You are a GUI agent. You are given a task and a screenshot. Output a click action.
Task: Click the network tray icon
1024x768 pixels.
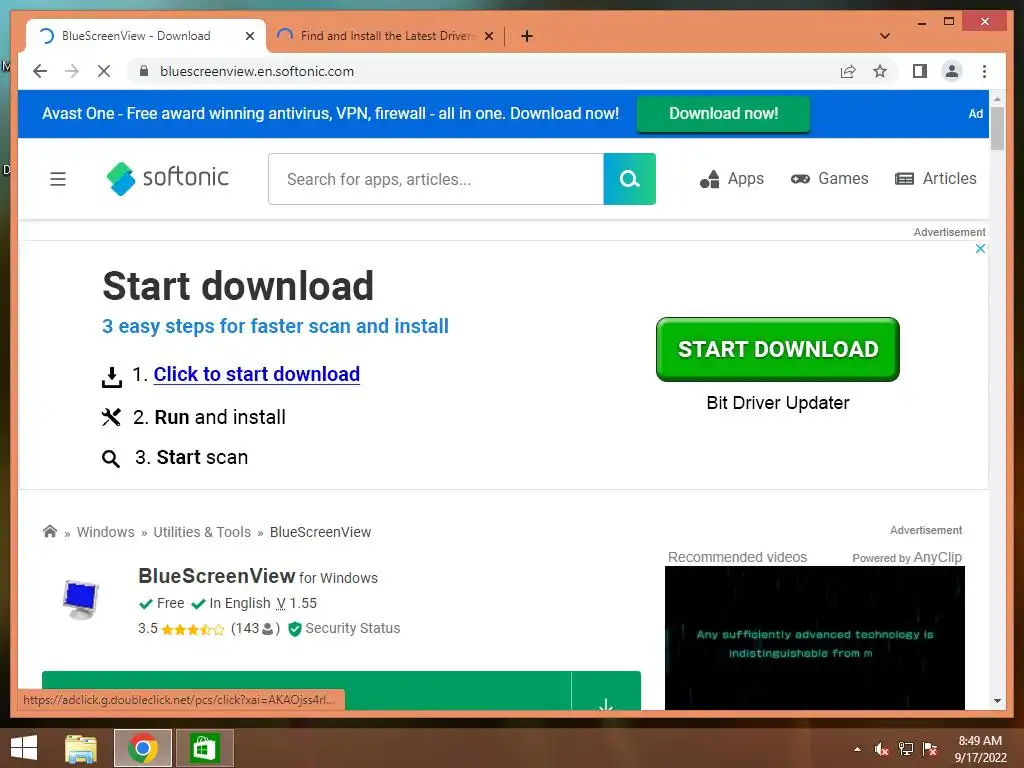coord(906,749)
